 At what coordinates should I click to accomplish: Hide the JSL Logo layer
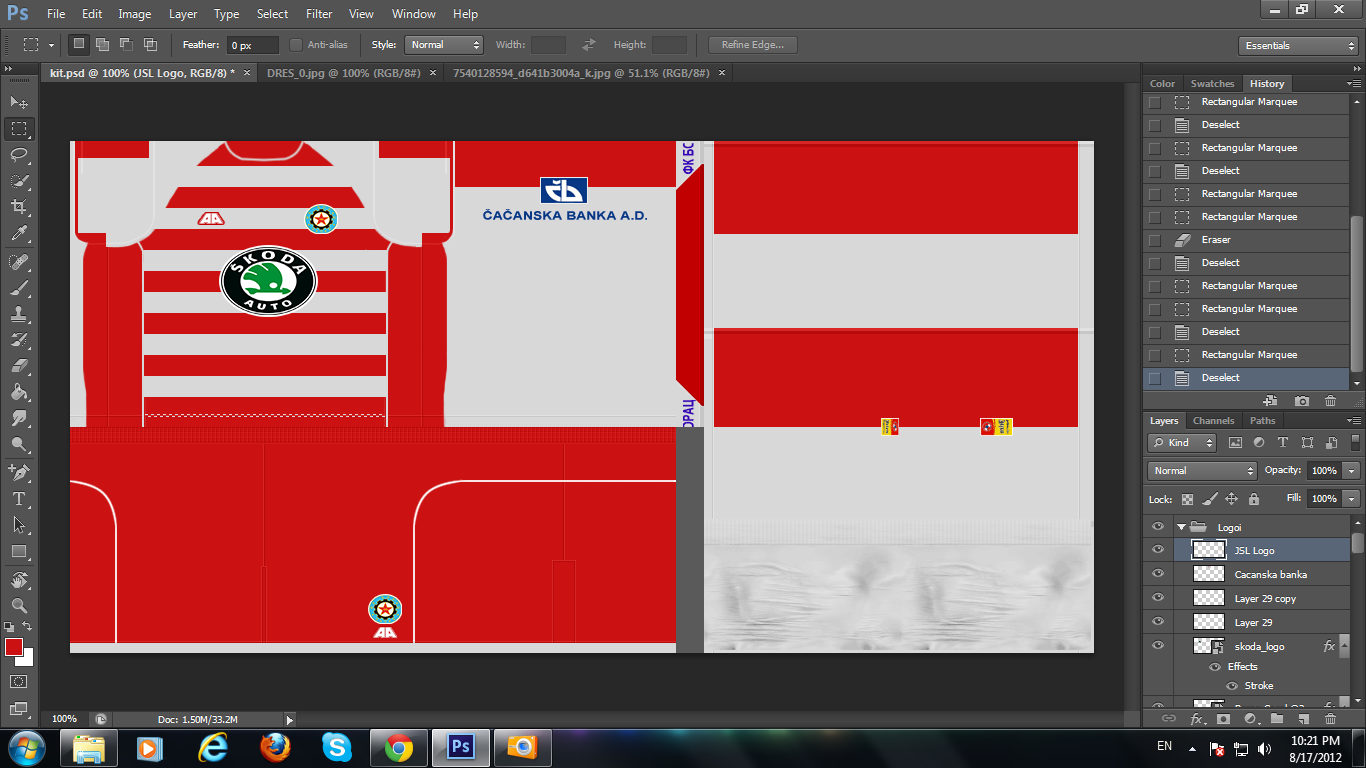(x=1158, y=550)
